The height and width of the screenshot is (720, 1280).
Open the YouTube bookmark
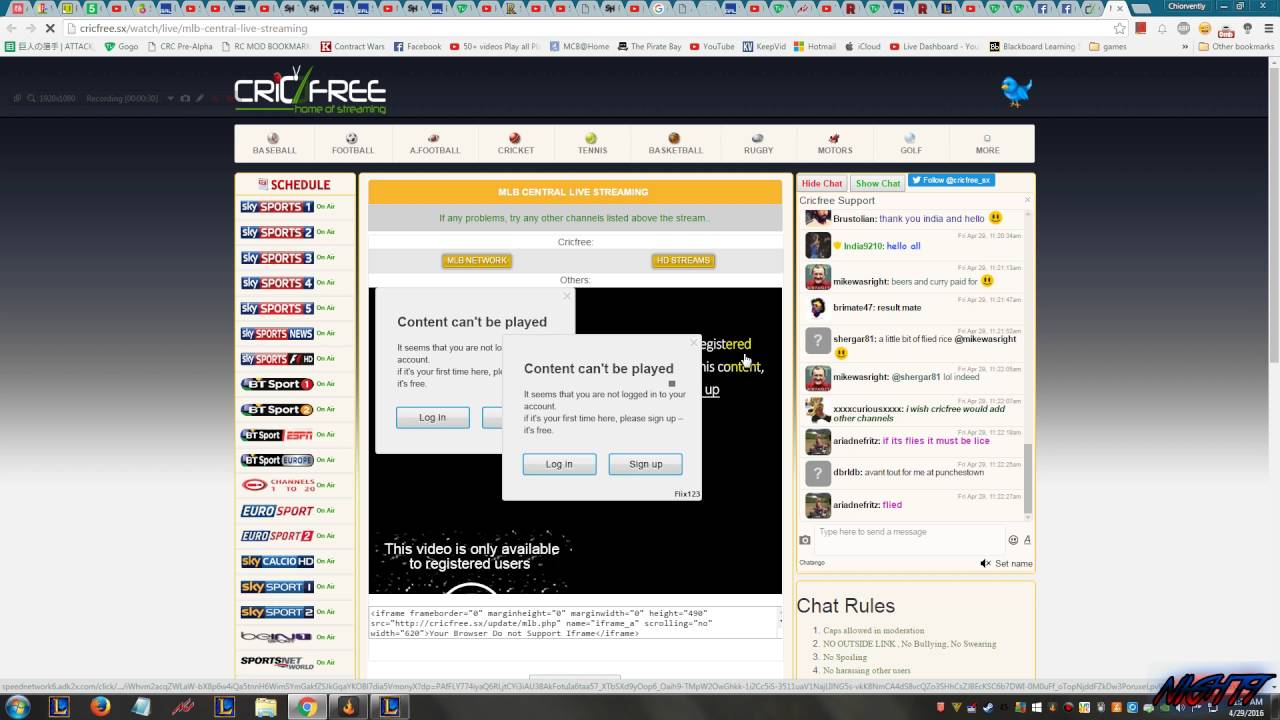pos(711,46)
